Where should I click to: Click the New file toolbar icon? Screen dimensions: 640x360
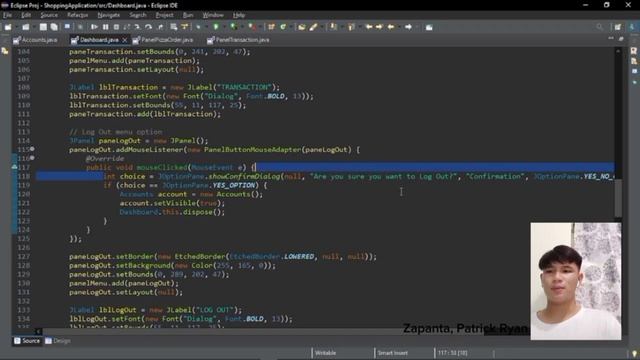pos(8,27)
